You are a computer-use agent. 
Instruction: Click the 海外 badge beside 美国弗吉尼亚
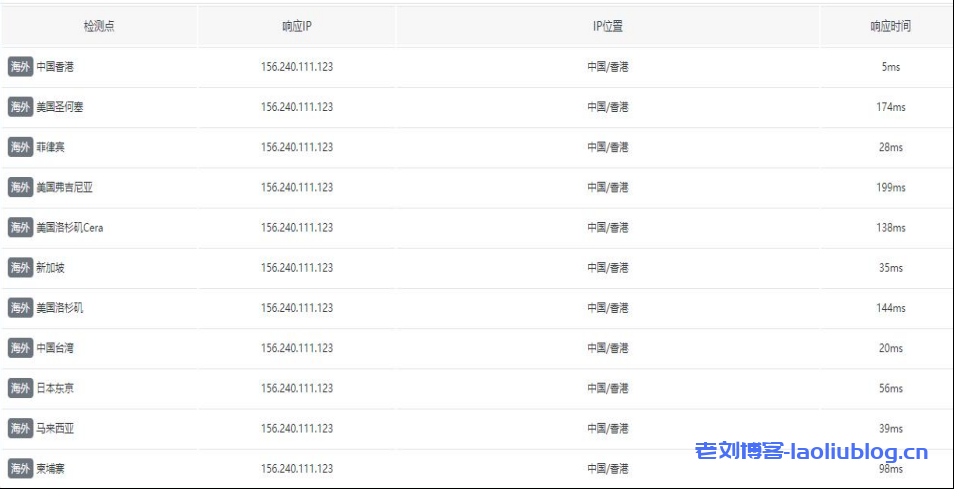20,187
